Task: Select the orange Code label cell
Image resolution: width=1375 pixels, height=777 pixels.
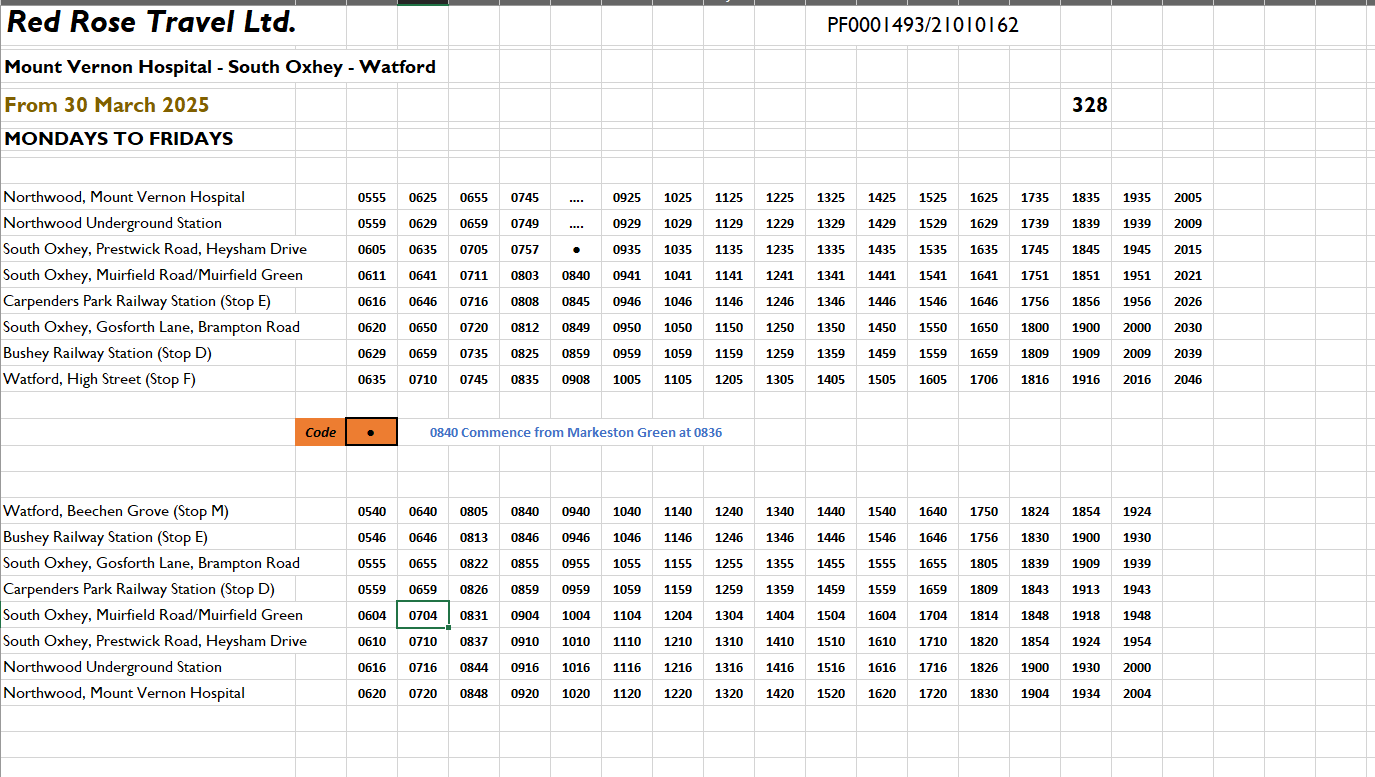Action: coord(321,432)
